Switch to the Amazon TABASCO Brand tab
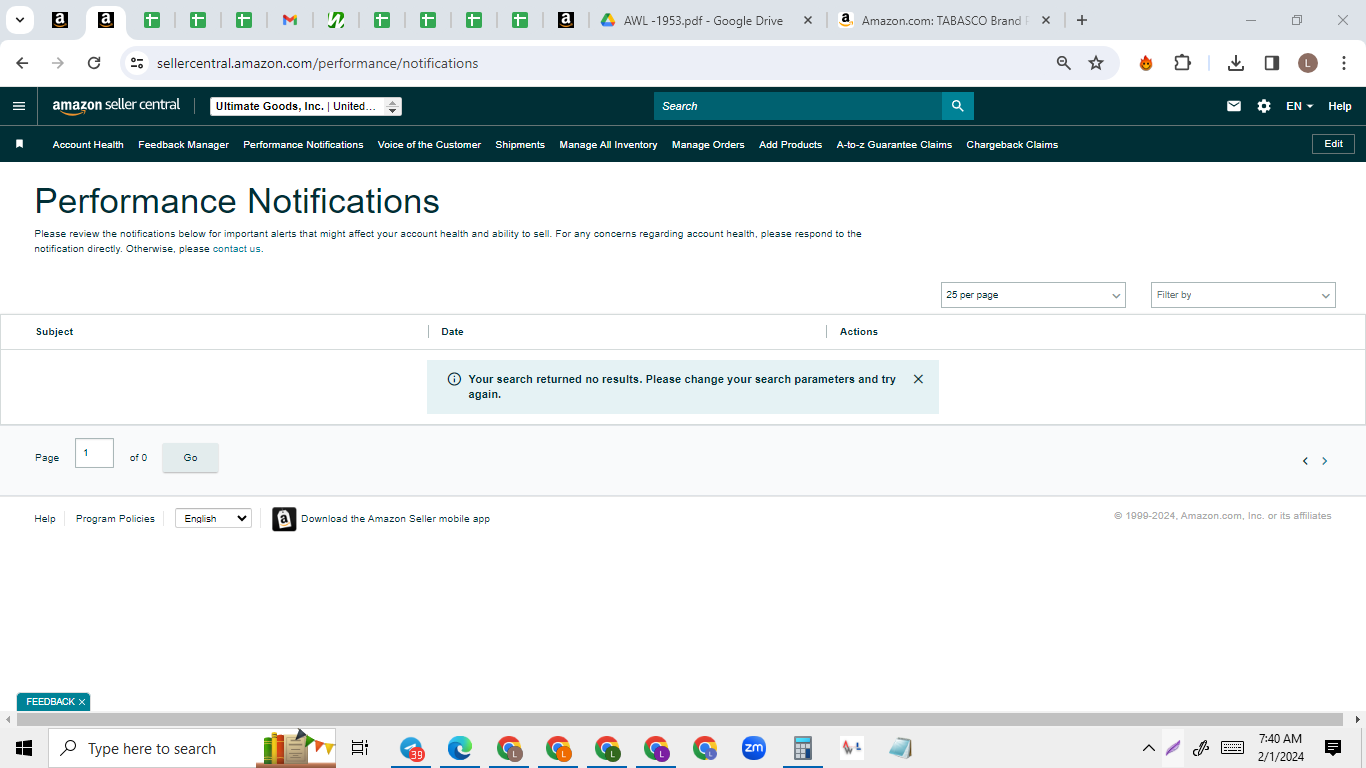 (942, 20)
